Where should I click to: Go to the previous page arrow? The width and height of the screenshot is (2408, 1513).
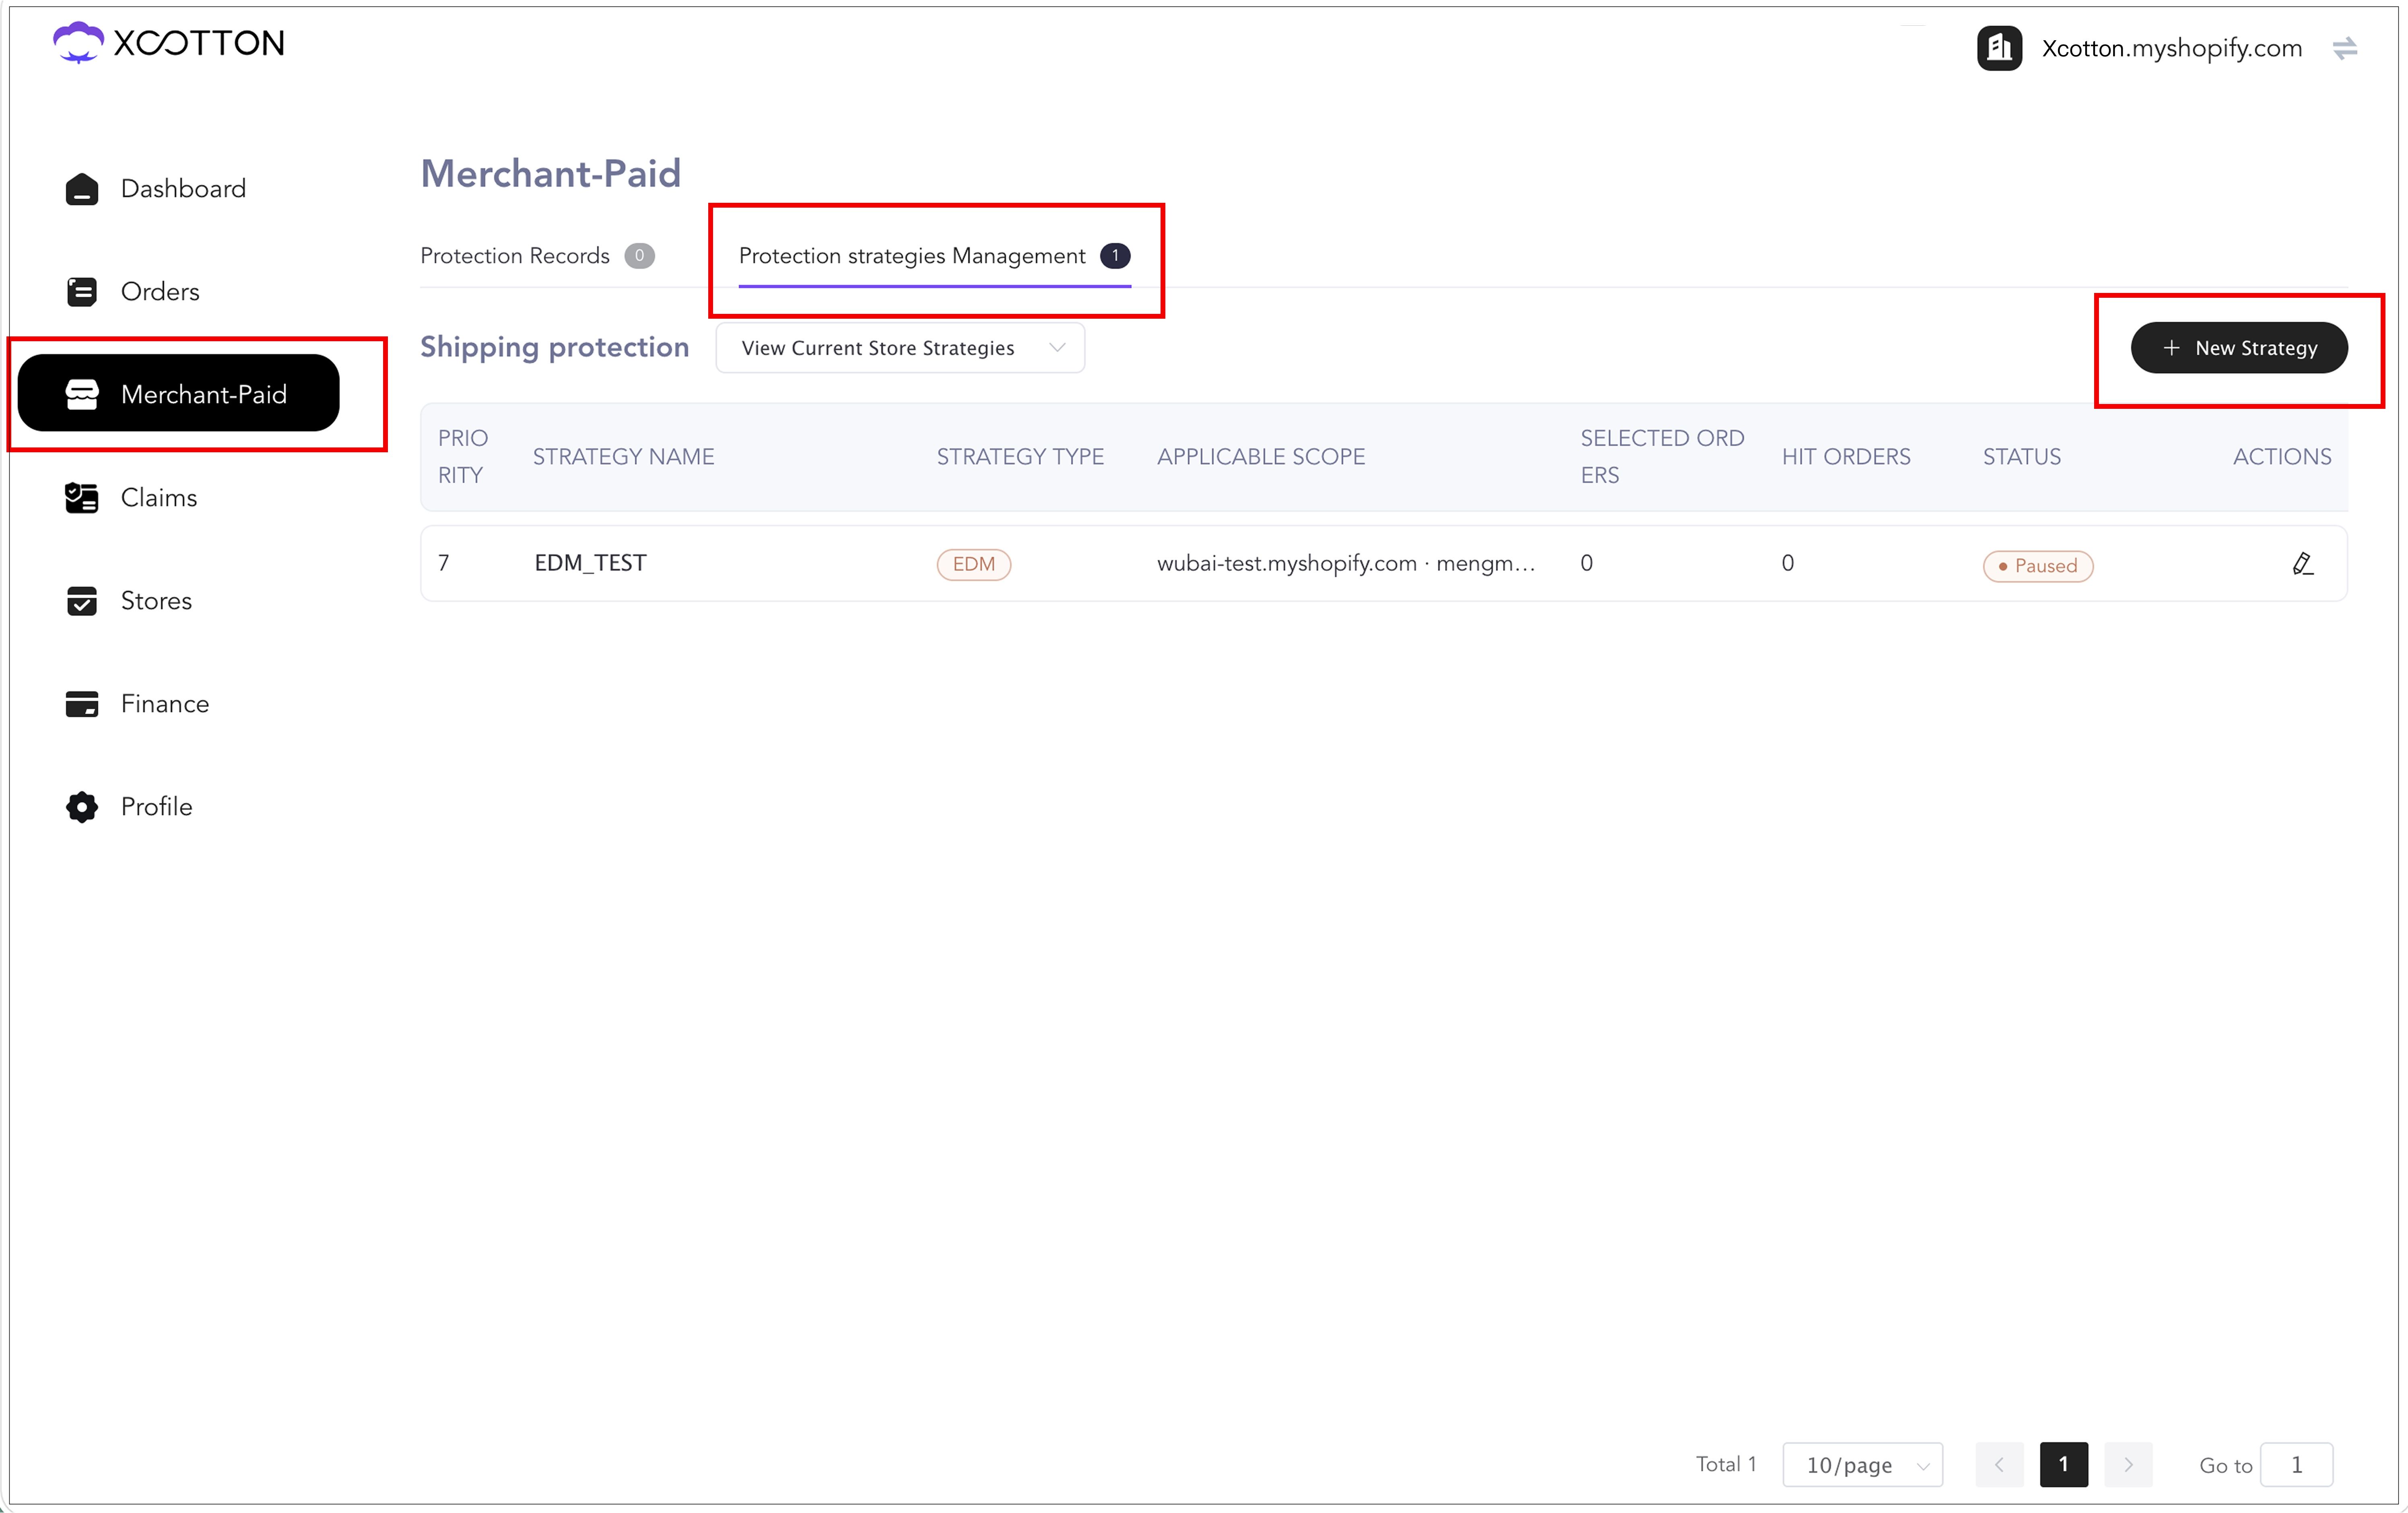[x=1999, y=1465]
